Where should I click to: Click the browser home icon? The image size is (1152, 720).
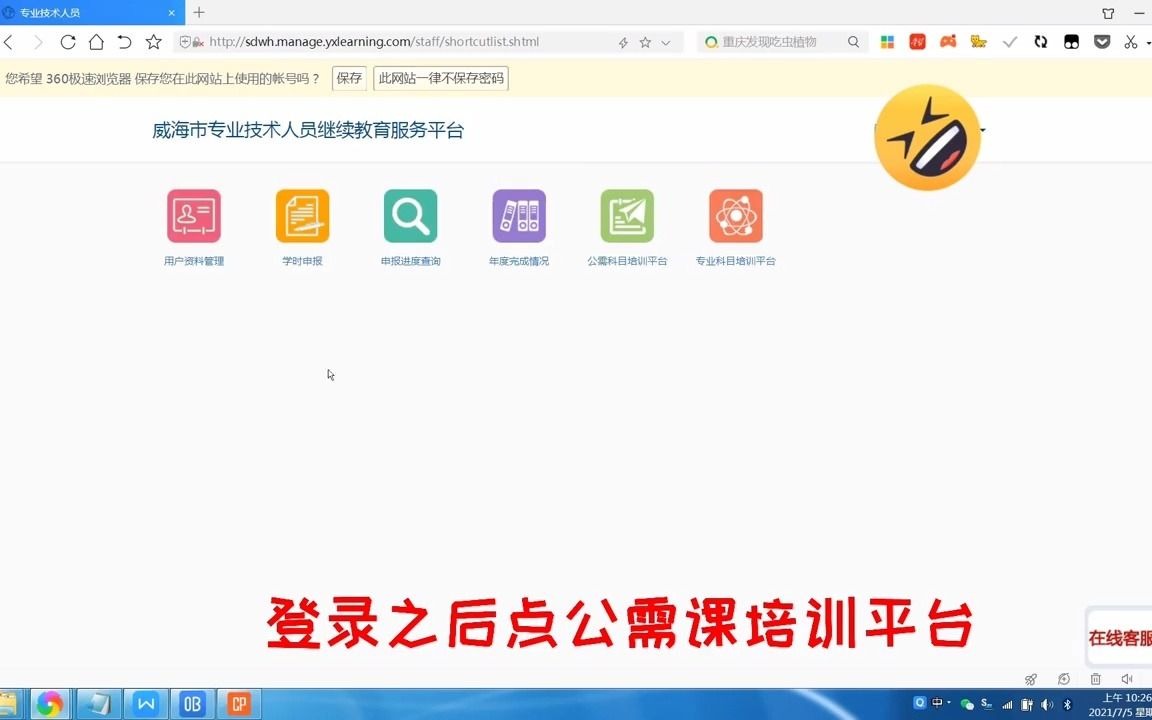click(95, 42)
